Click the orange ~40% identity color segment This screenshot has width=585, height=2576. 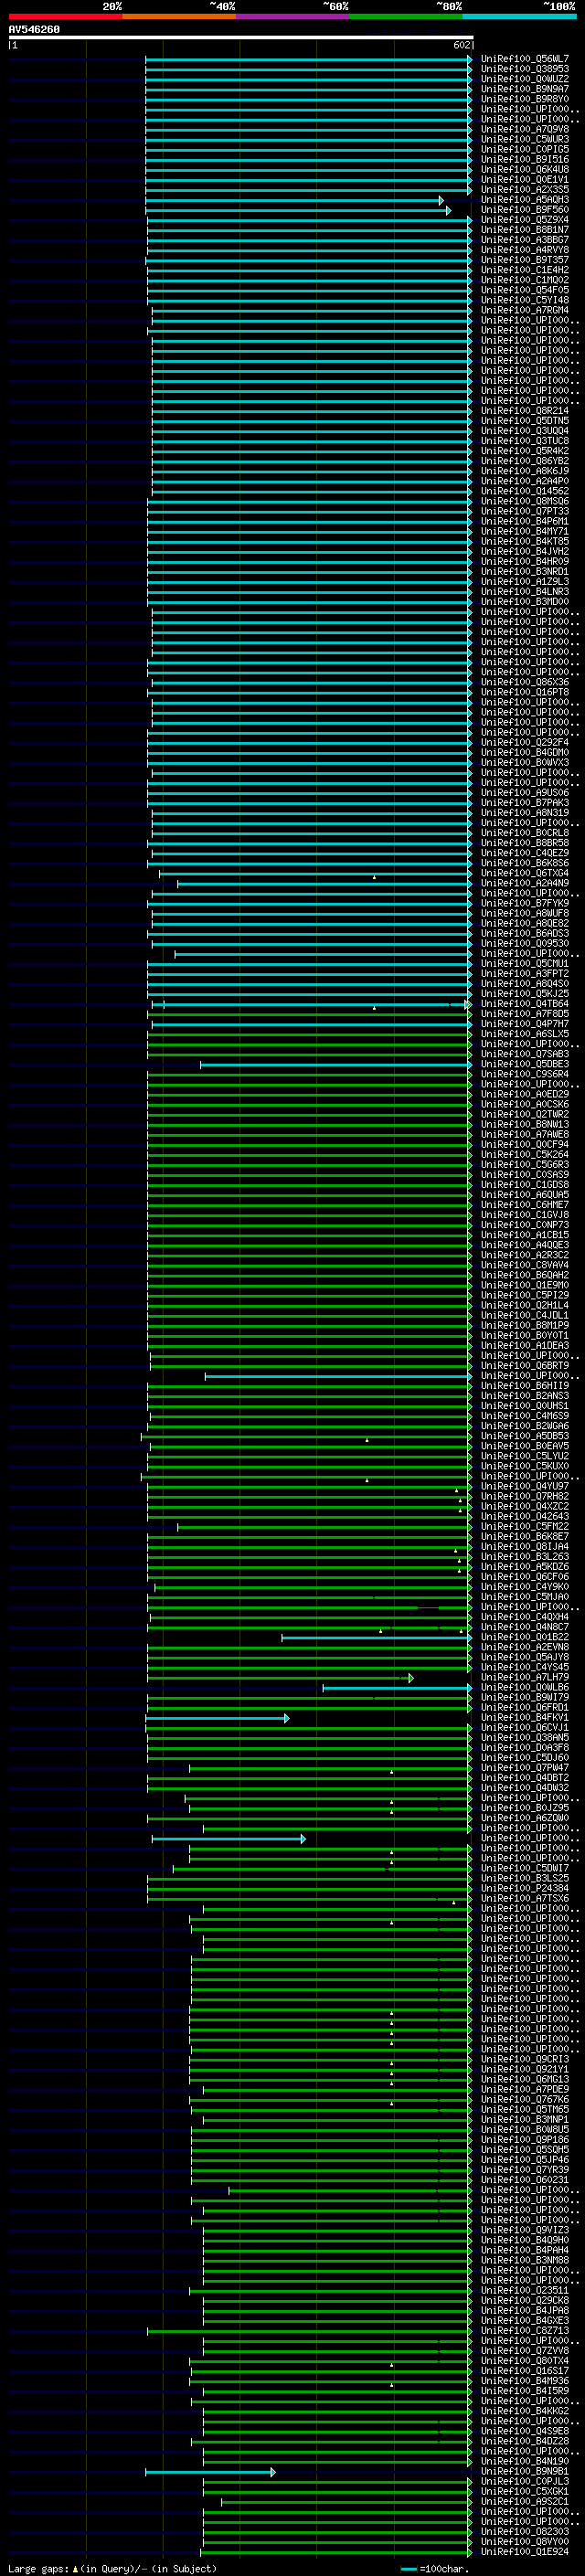[x=179, y=16]
